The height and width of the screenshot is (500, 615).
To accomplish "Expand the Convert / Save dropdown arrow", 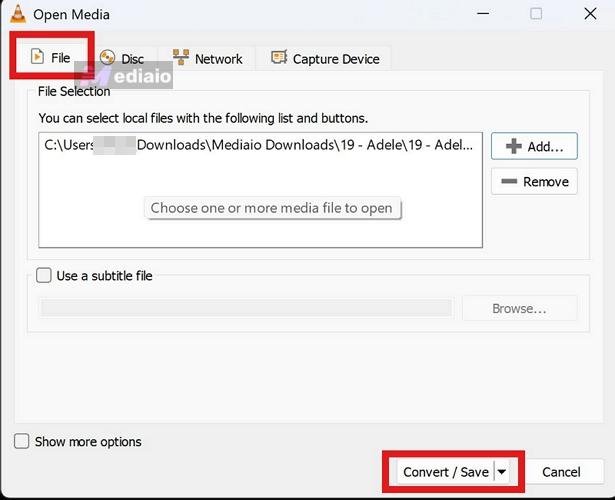I will pos(502,472).
